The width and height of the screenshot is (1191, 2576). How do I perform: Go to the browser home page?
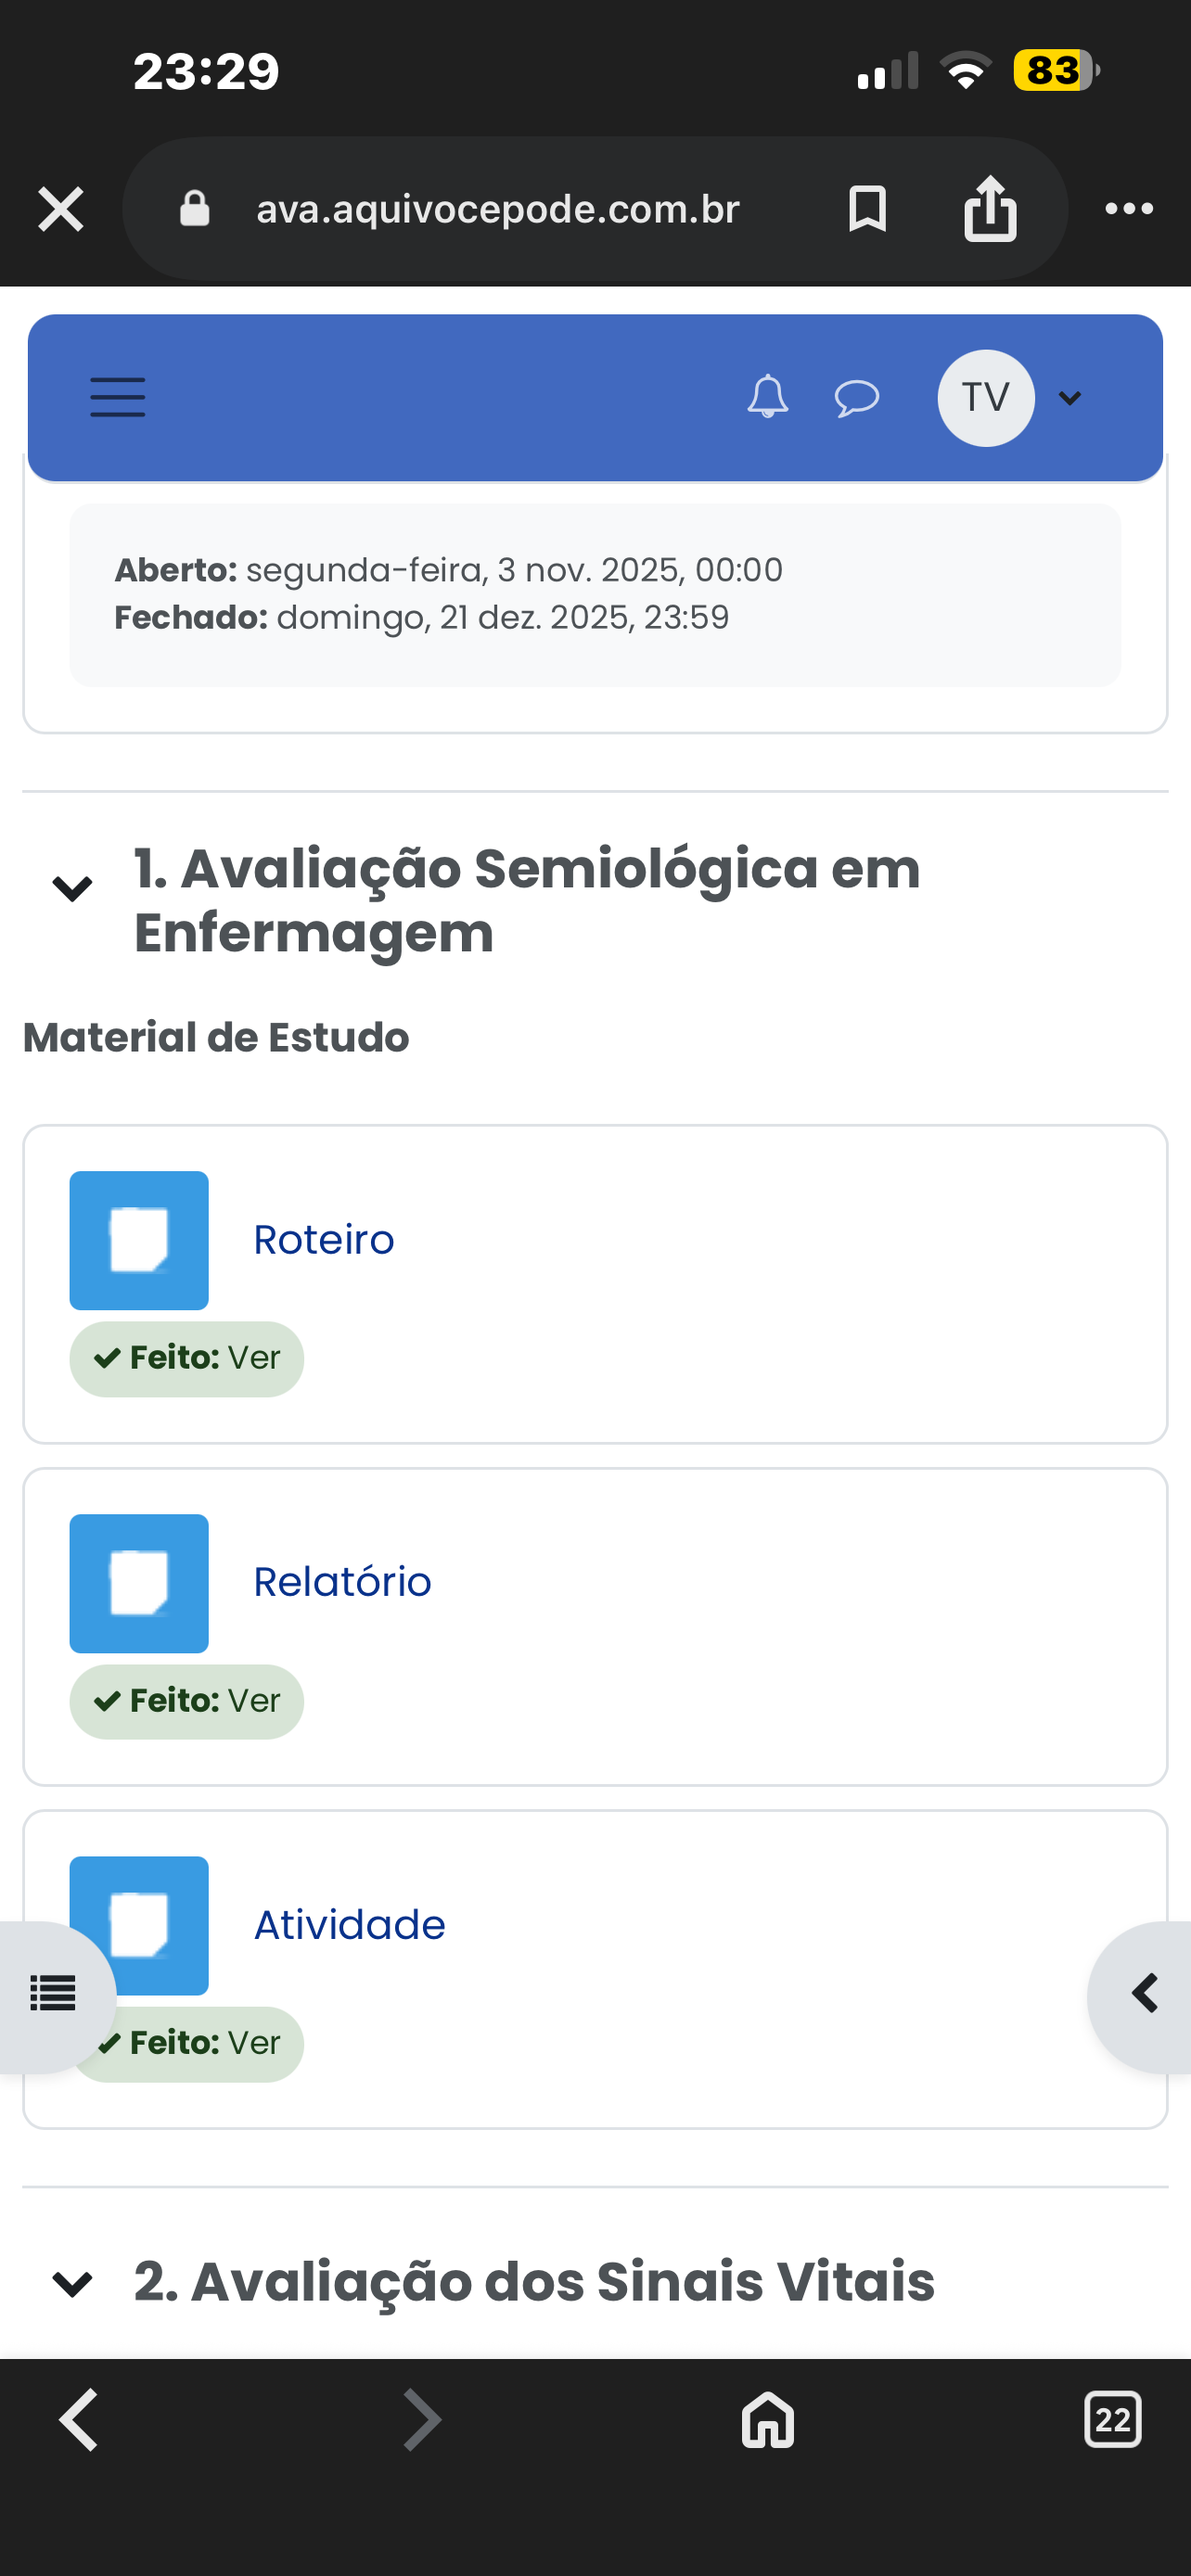(x=767, y=2420)
